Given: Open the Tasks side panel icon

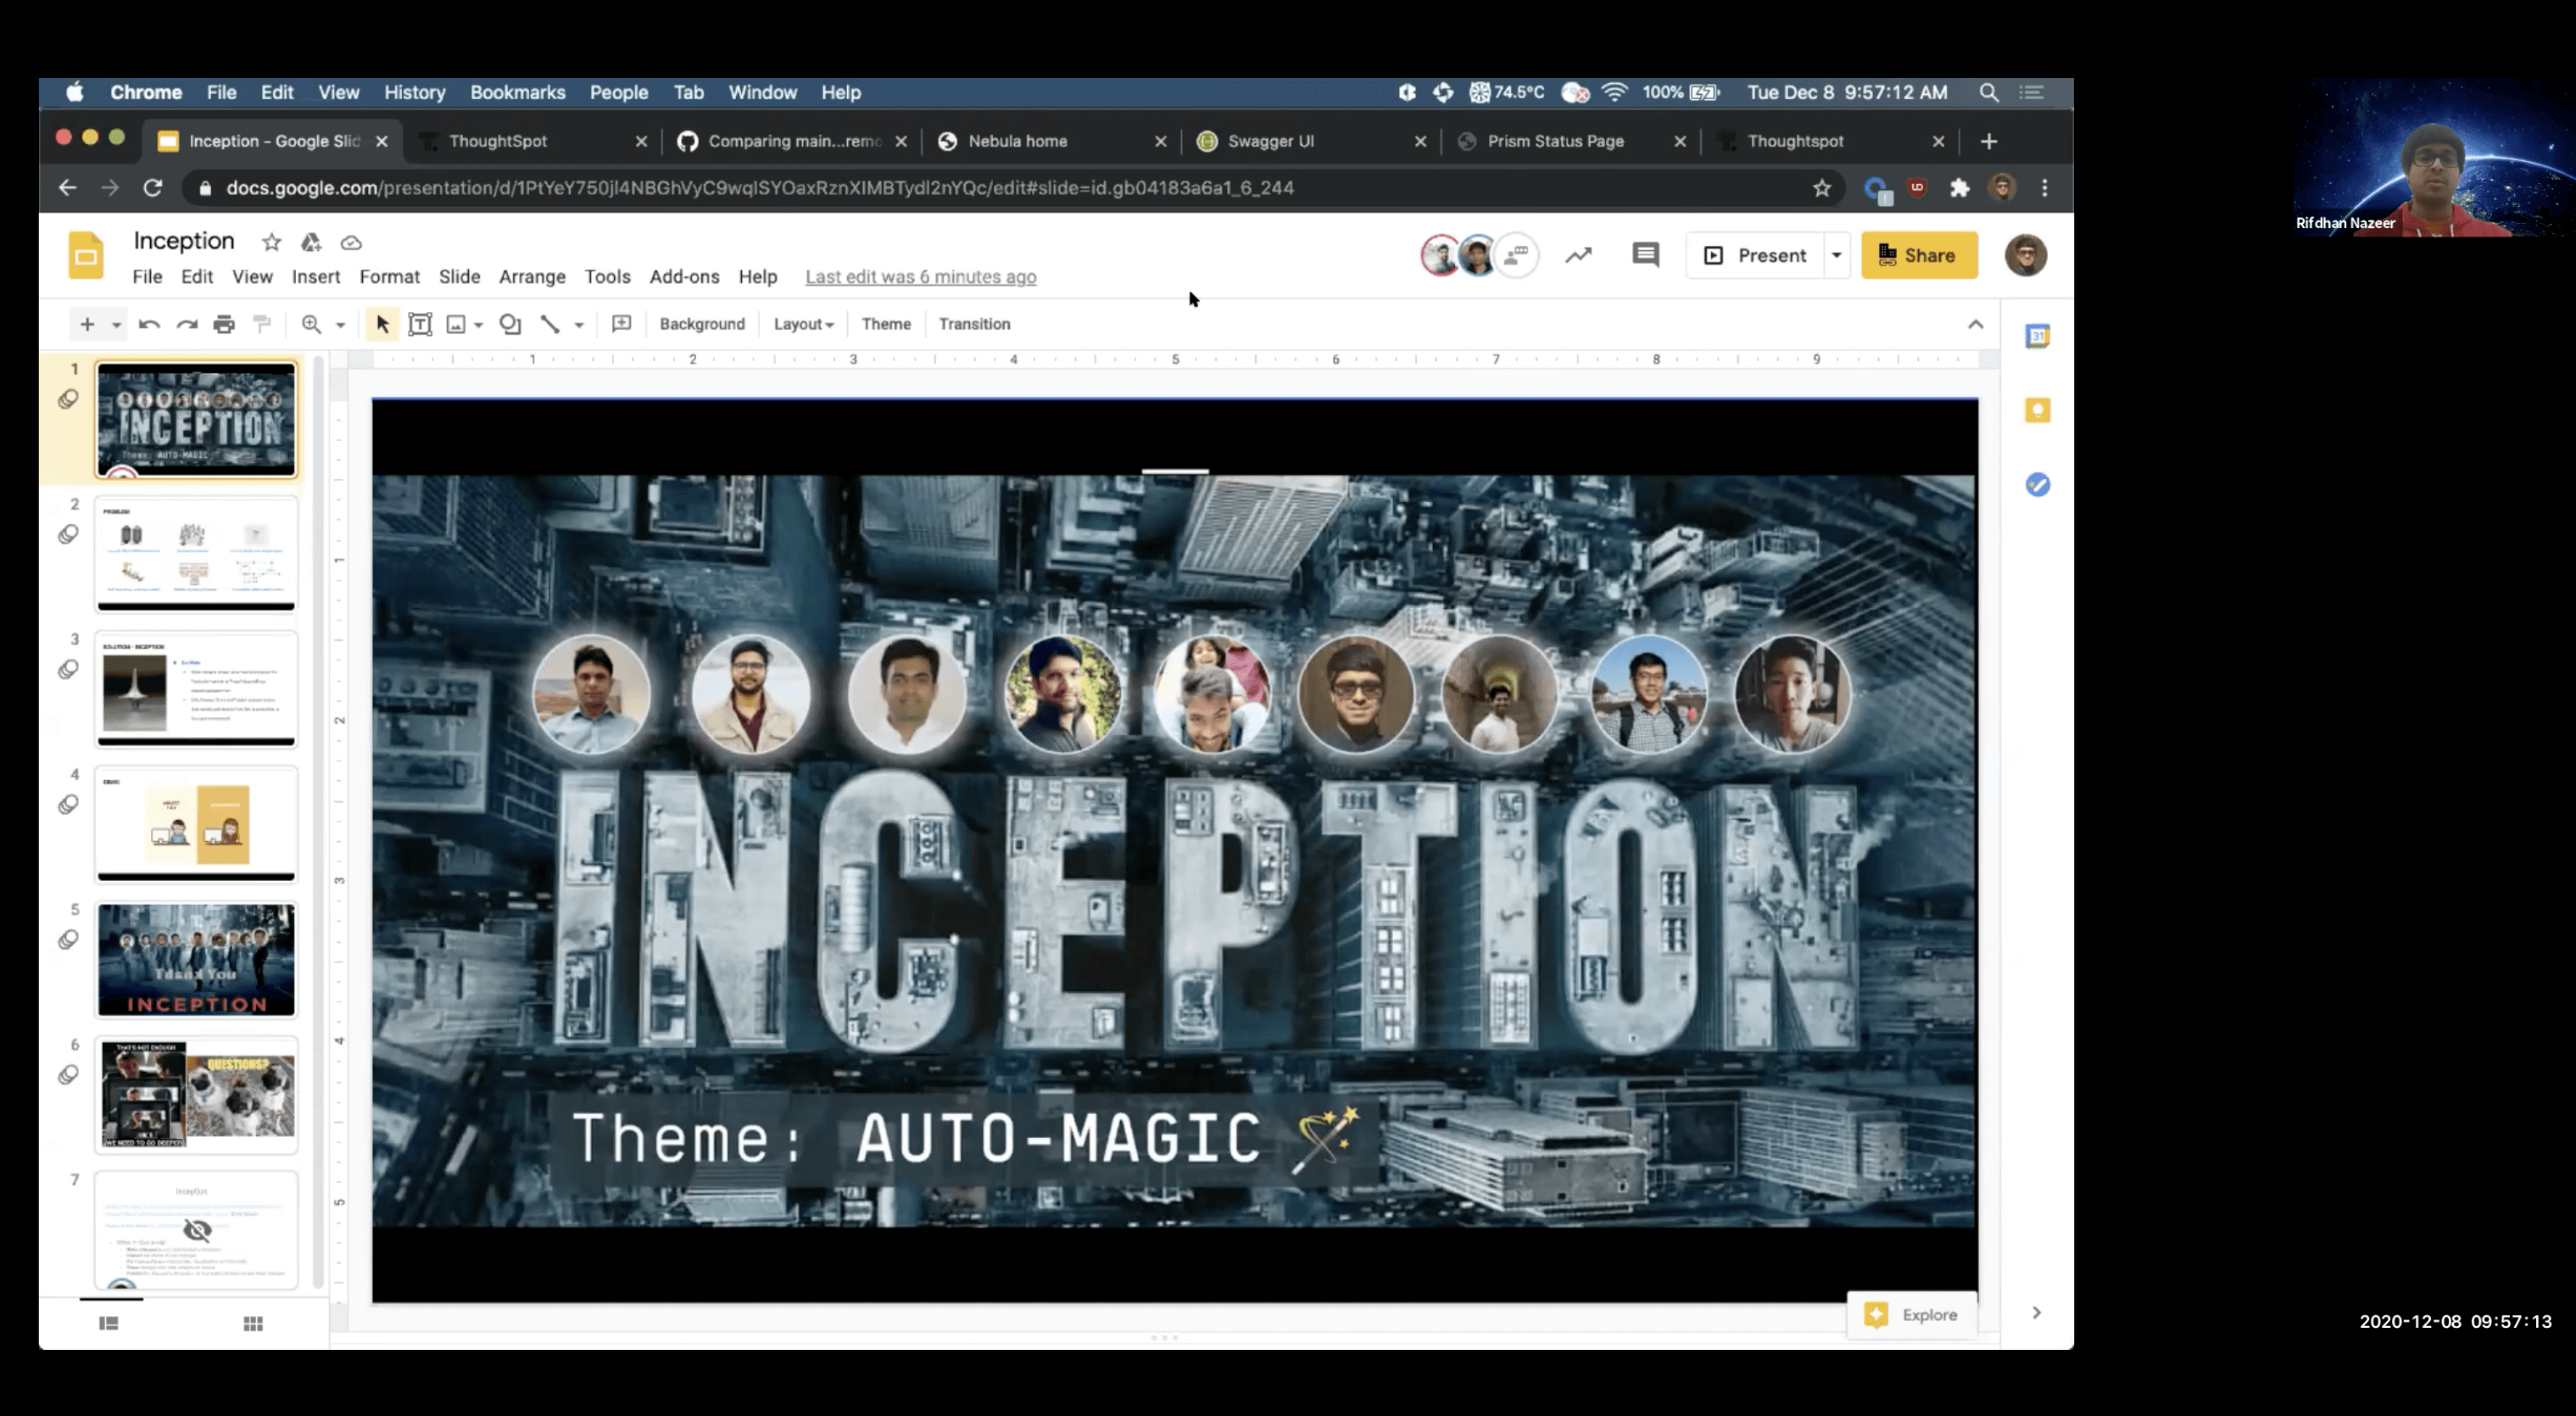Looking at the screenshot, I should tap(2037, 485).
